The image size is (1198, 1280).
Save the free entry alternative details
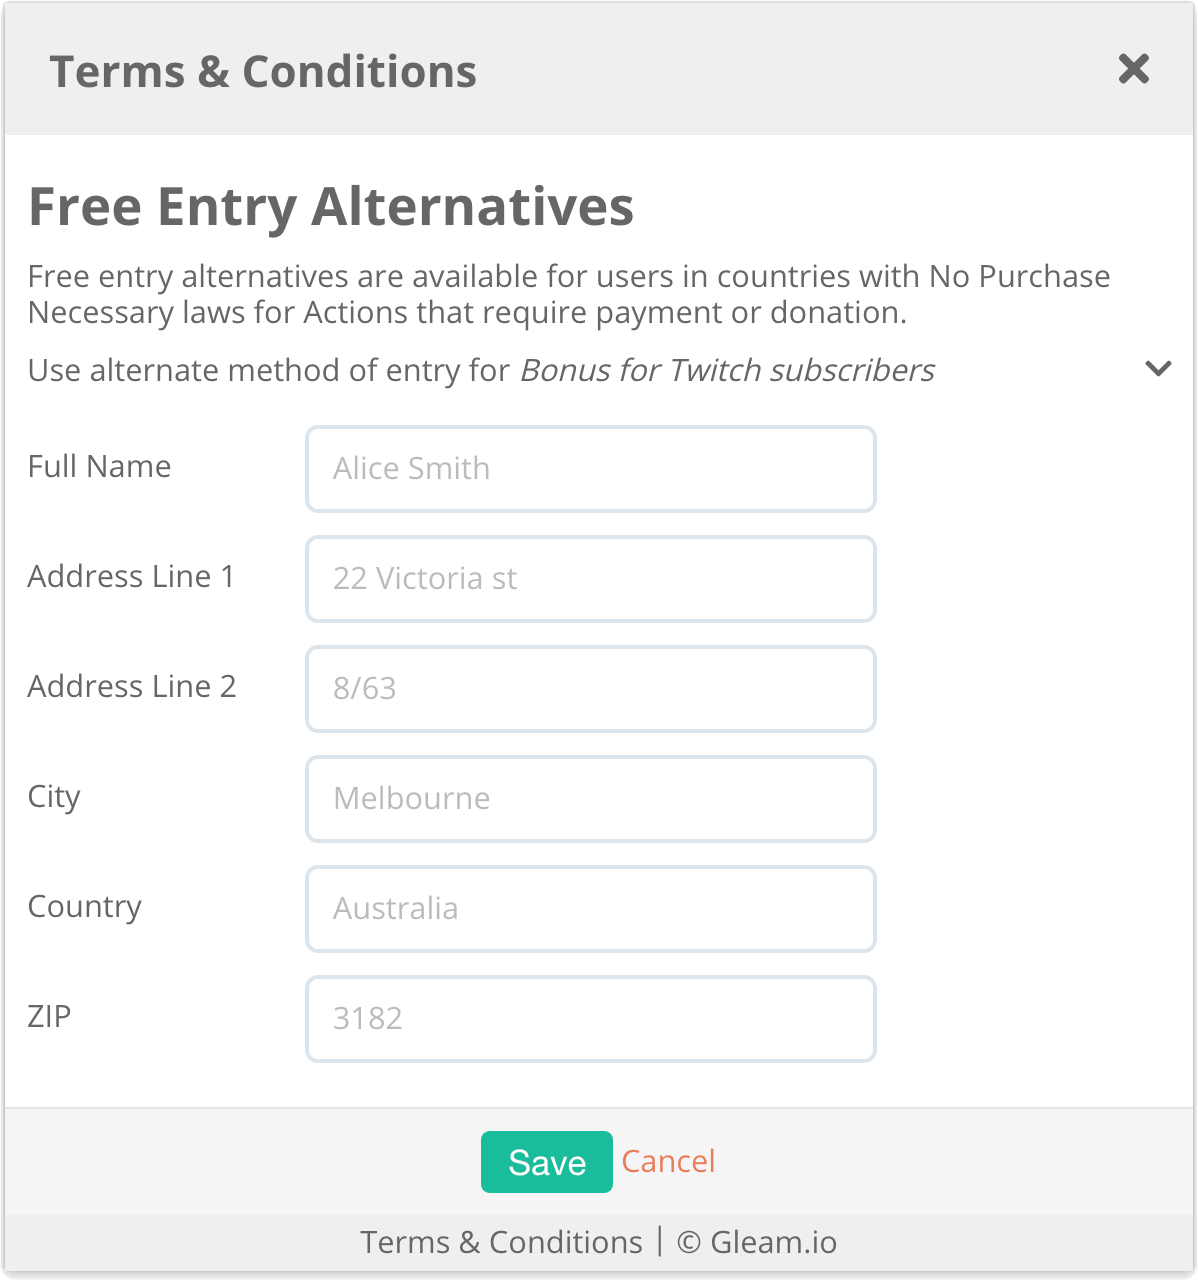546,1161
